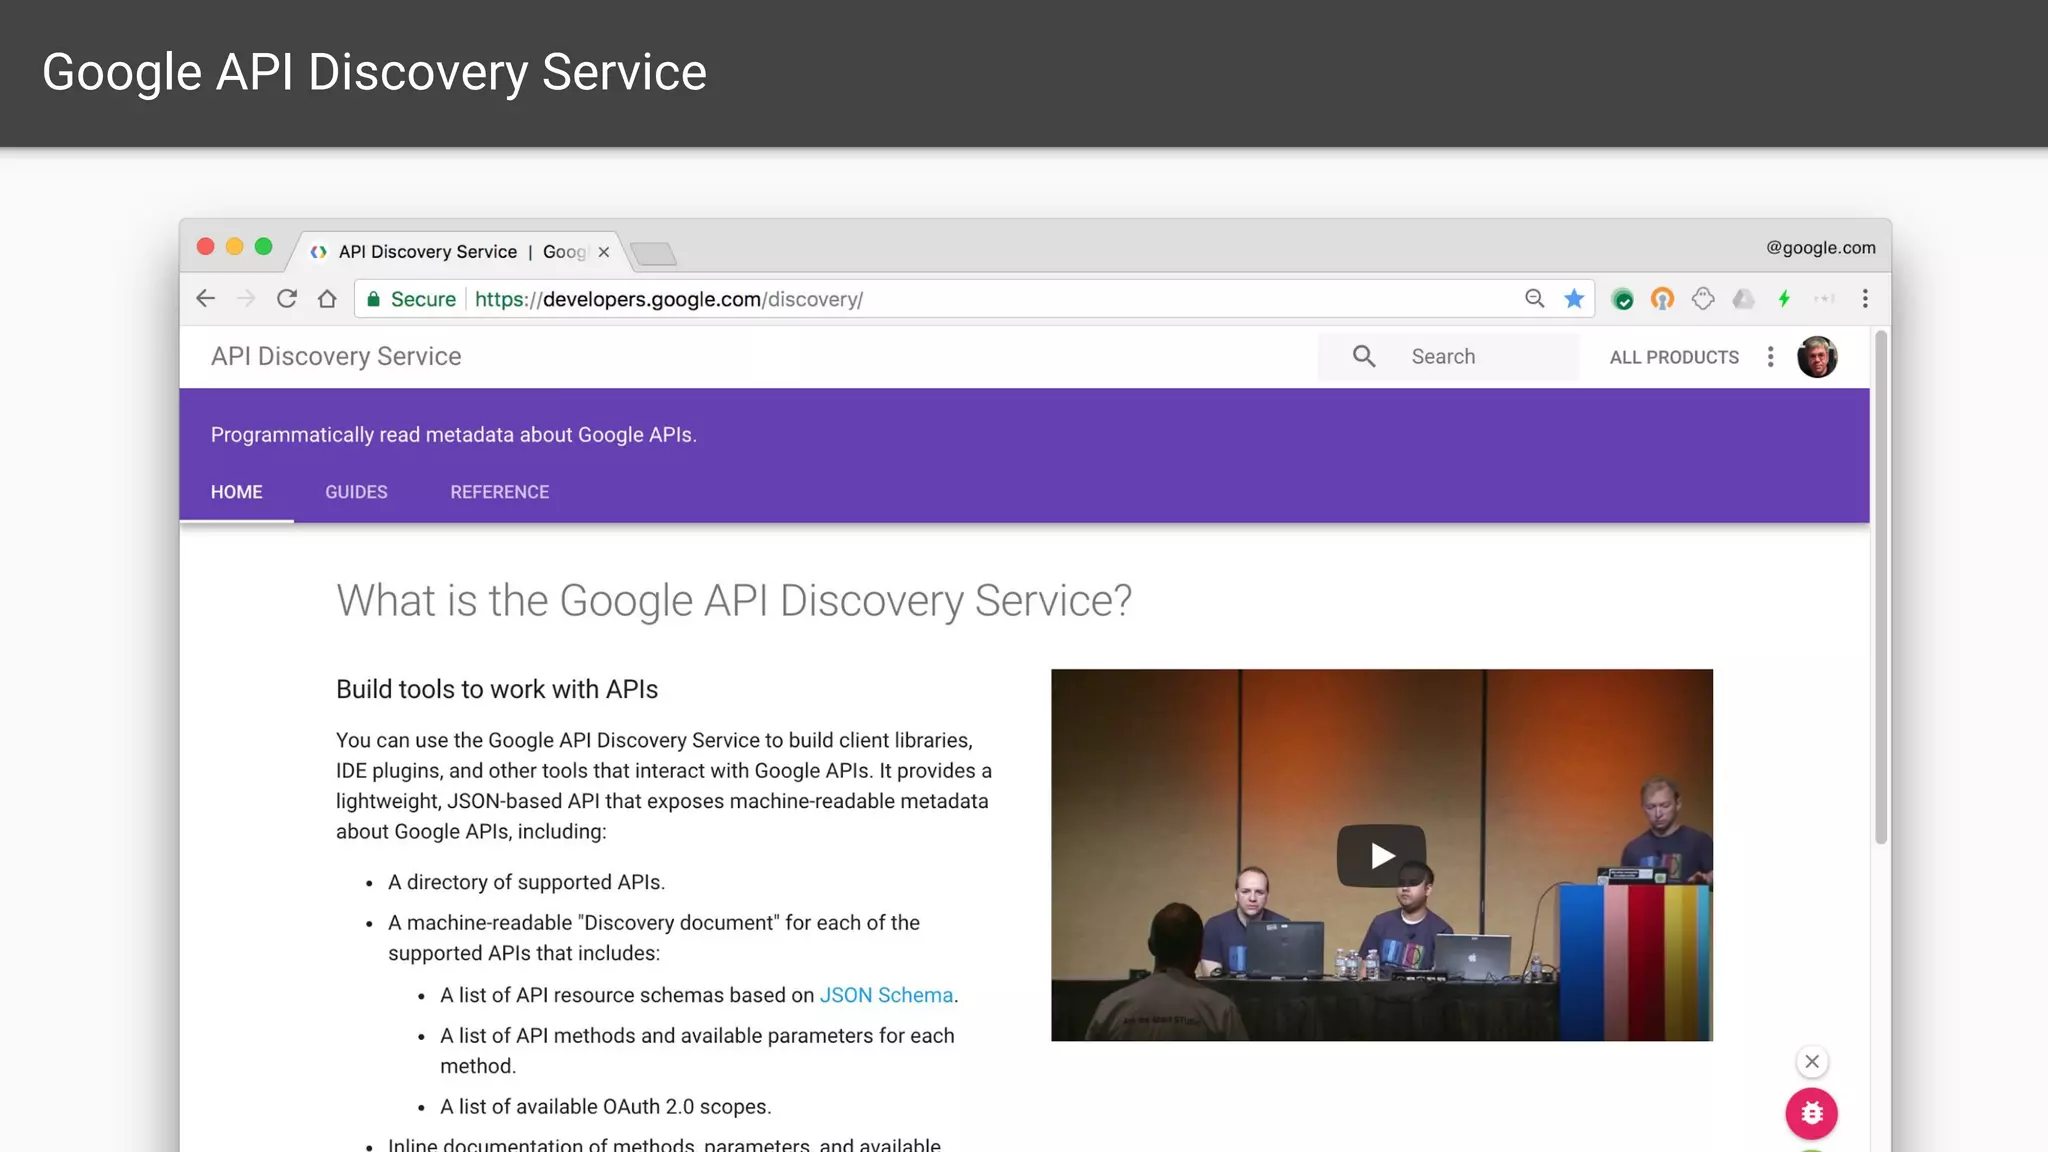This screenshot has width=2048, height=1152.
Task: Click the @google.com profile label
Action: pos(1821,248)
